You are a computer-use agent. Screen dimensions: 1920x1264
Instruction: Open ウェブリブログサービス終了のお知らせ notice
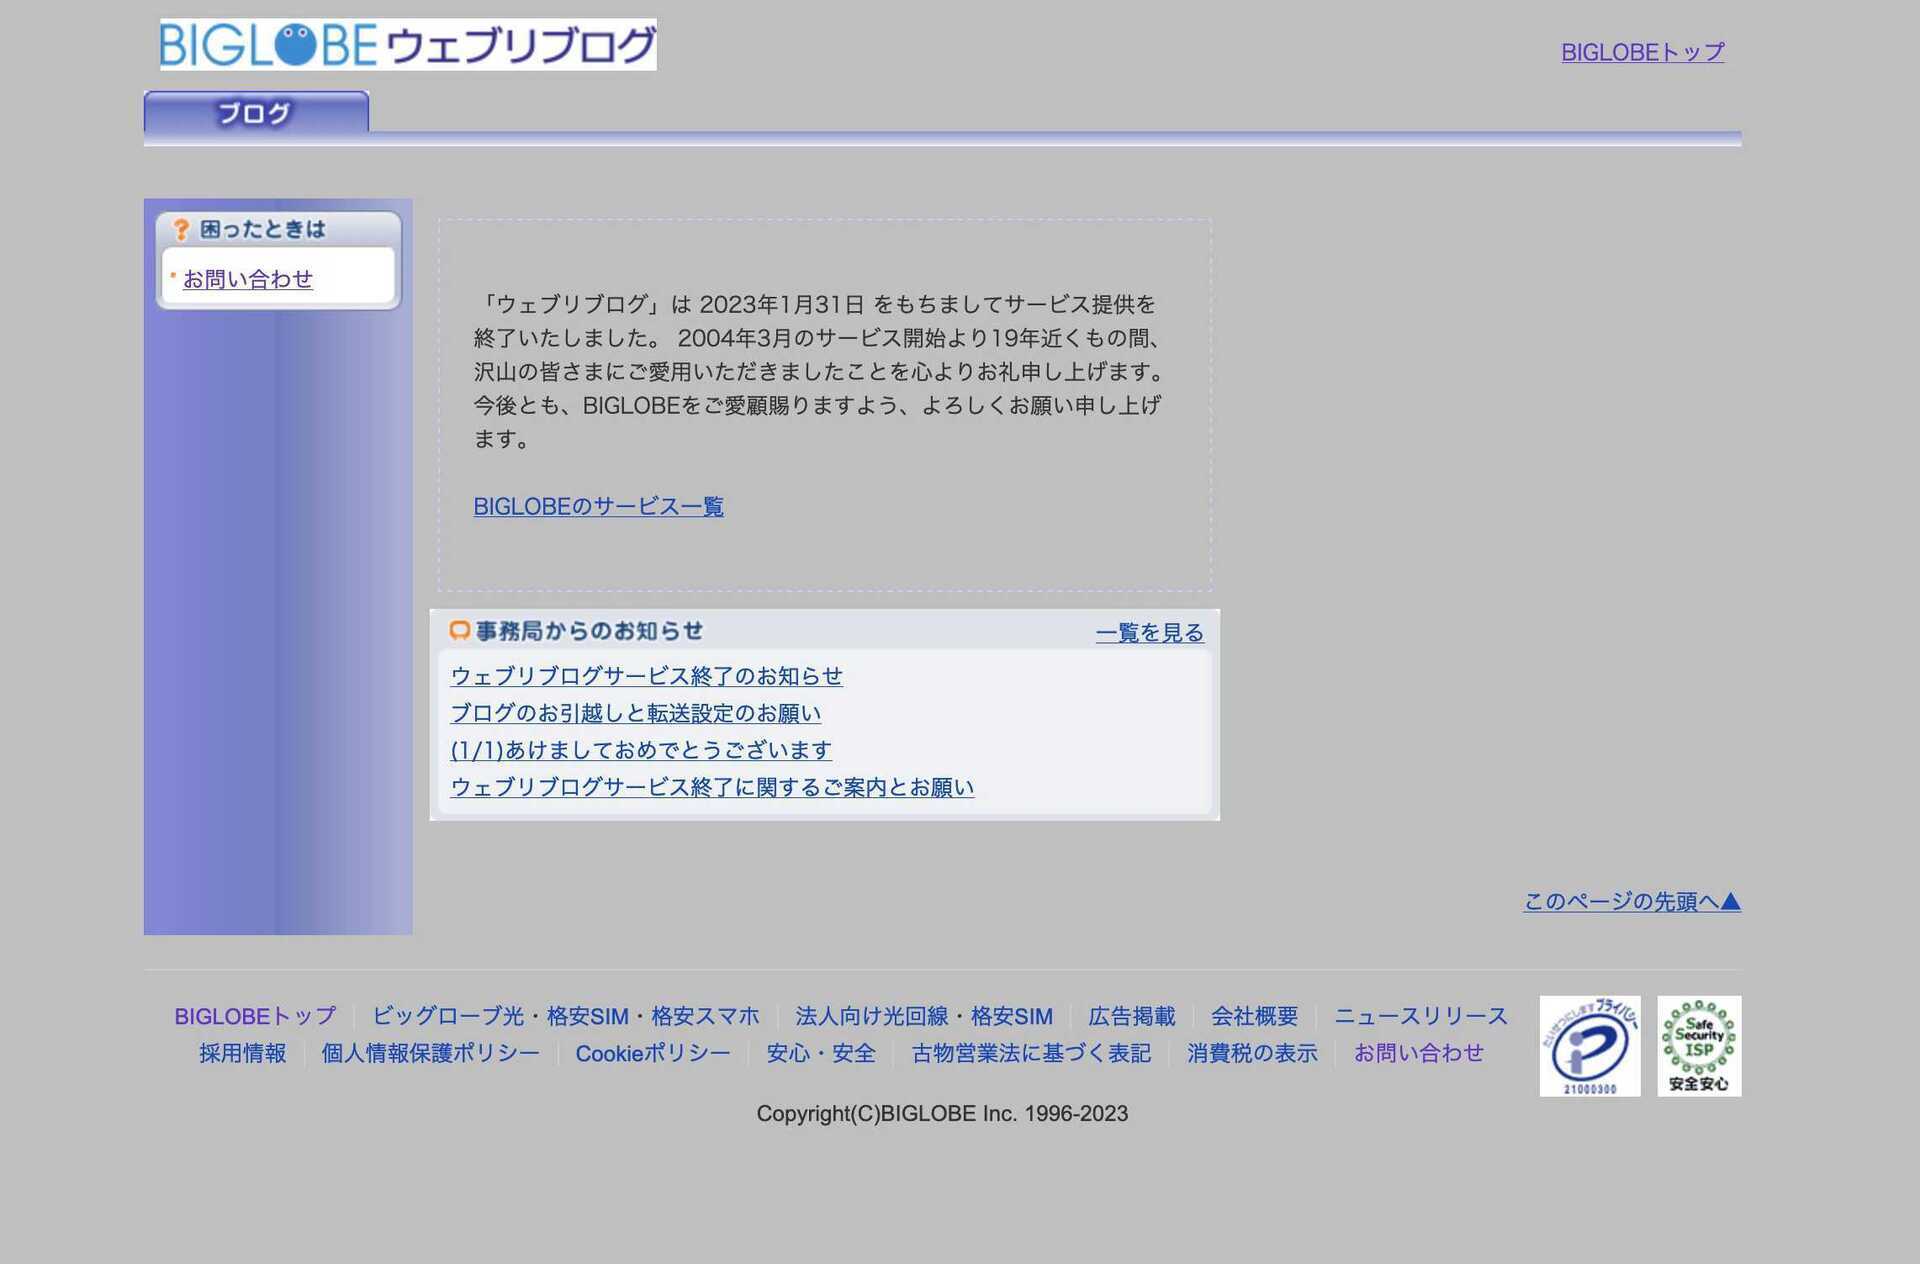coord(646,676)
